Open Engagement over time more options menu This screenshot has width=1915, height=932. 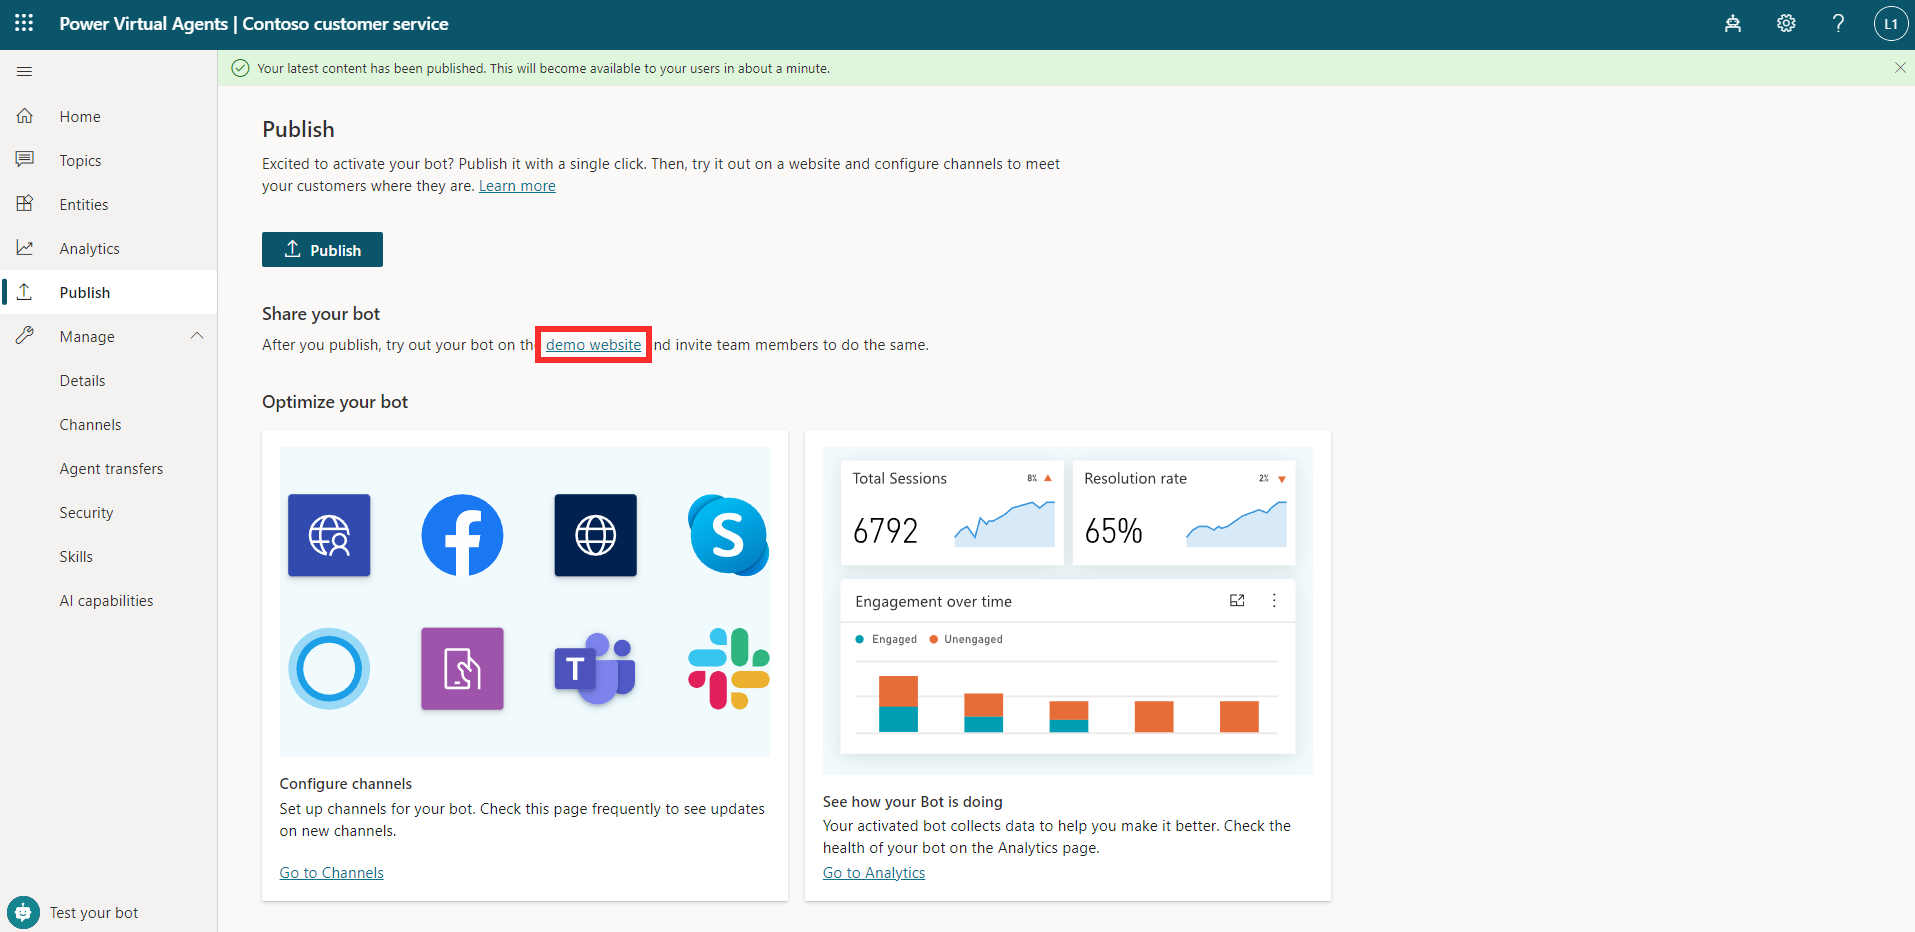coord(1274,601)
